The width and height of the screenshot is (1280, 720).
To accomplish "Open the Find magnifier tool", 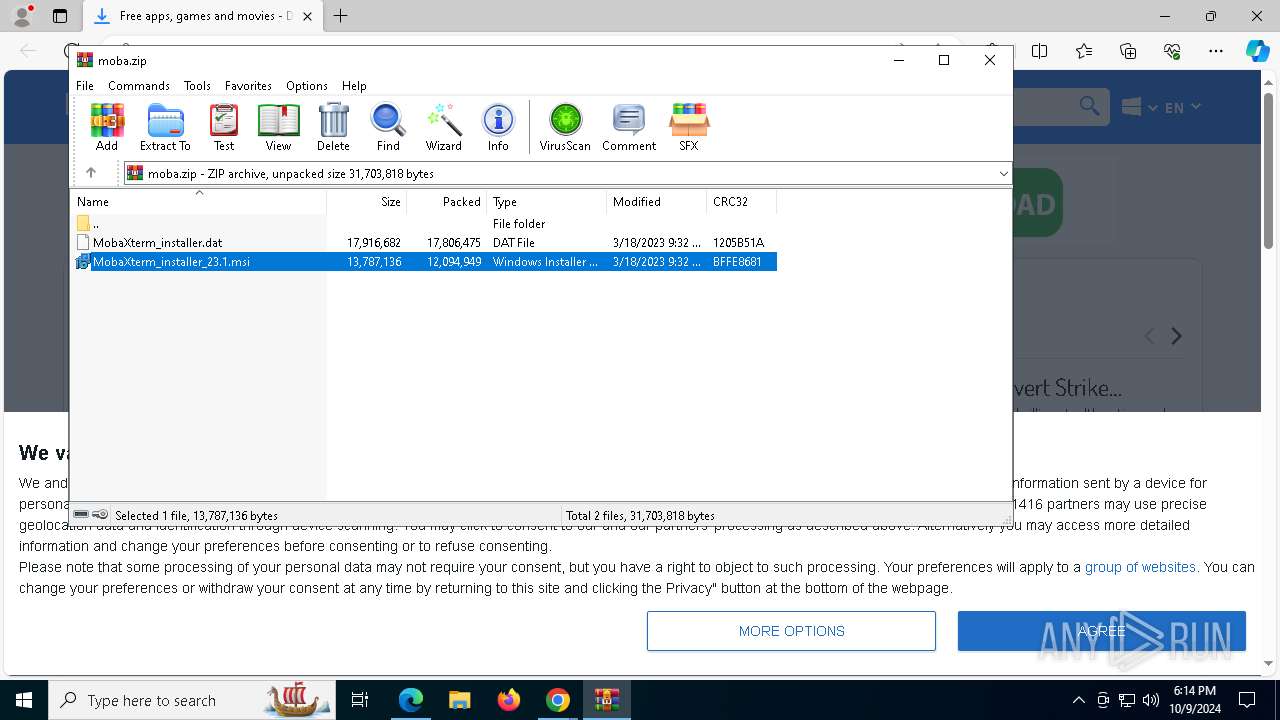I will coord(388,127).
